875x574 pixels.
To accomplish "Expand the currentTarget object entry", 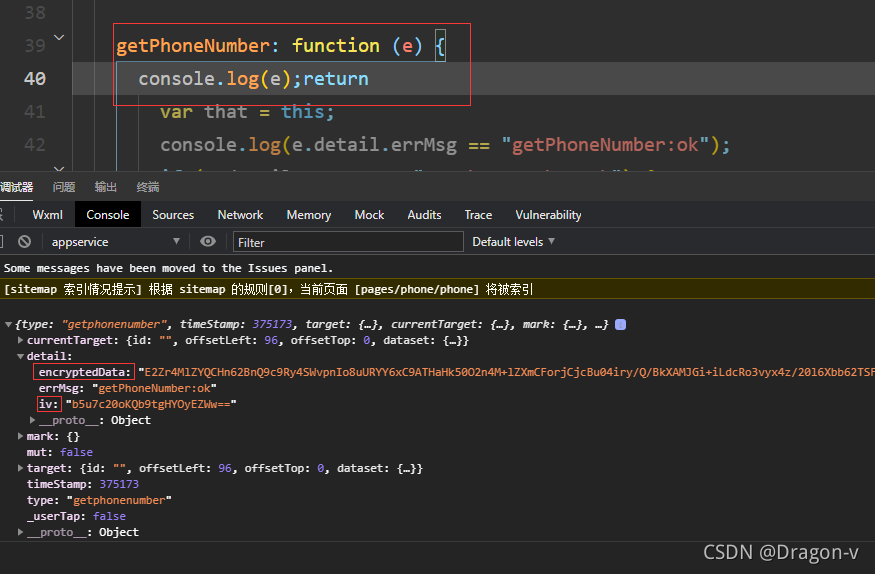I will 21,341.
